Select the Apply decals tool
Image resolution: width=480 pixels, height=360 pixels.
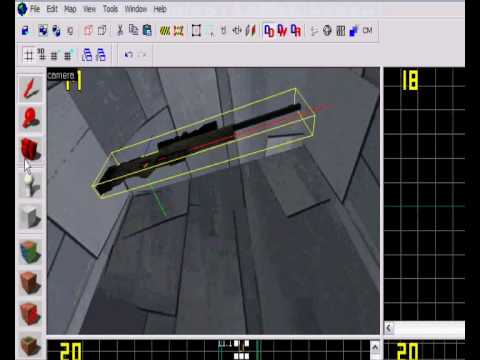point(30,314)
